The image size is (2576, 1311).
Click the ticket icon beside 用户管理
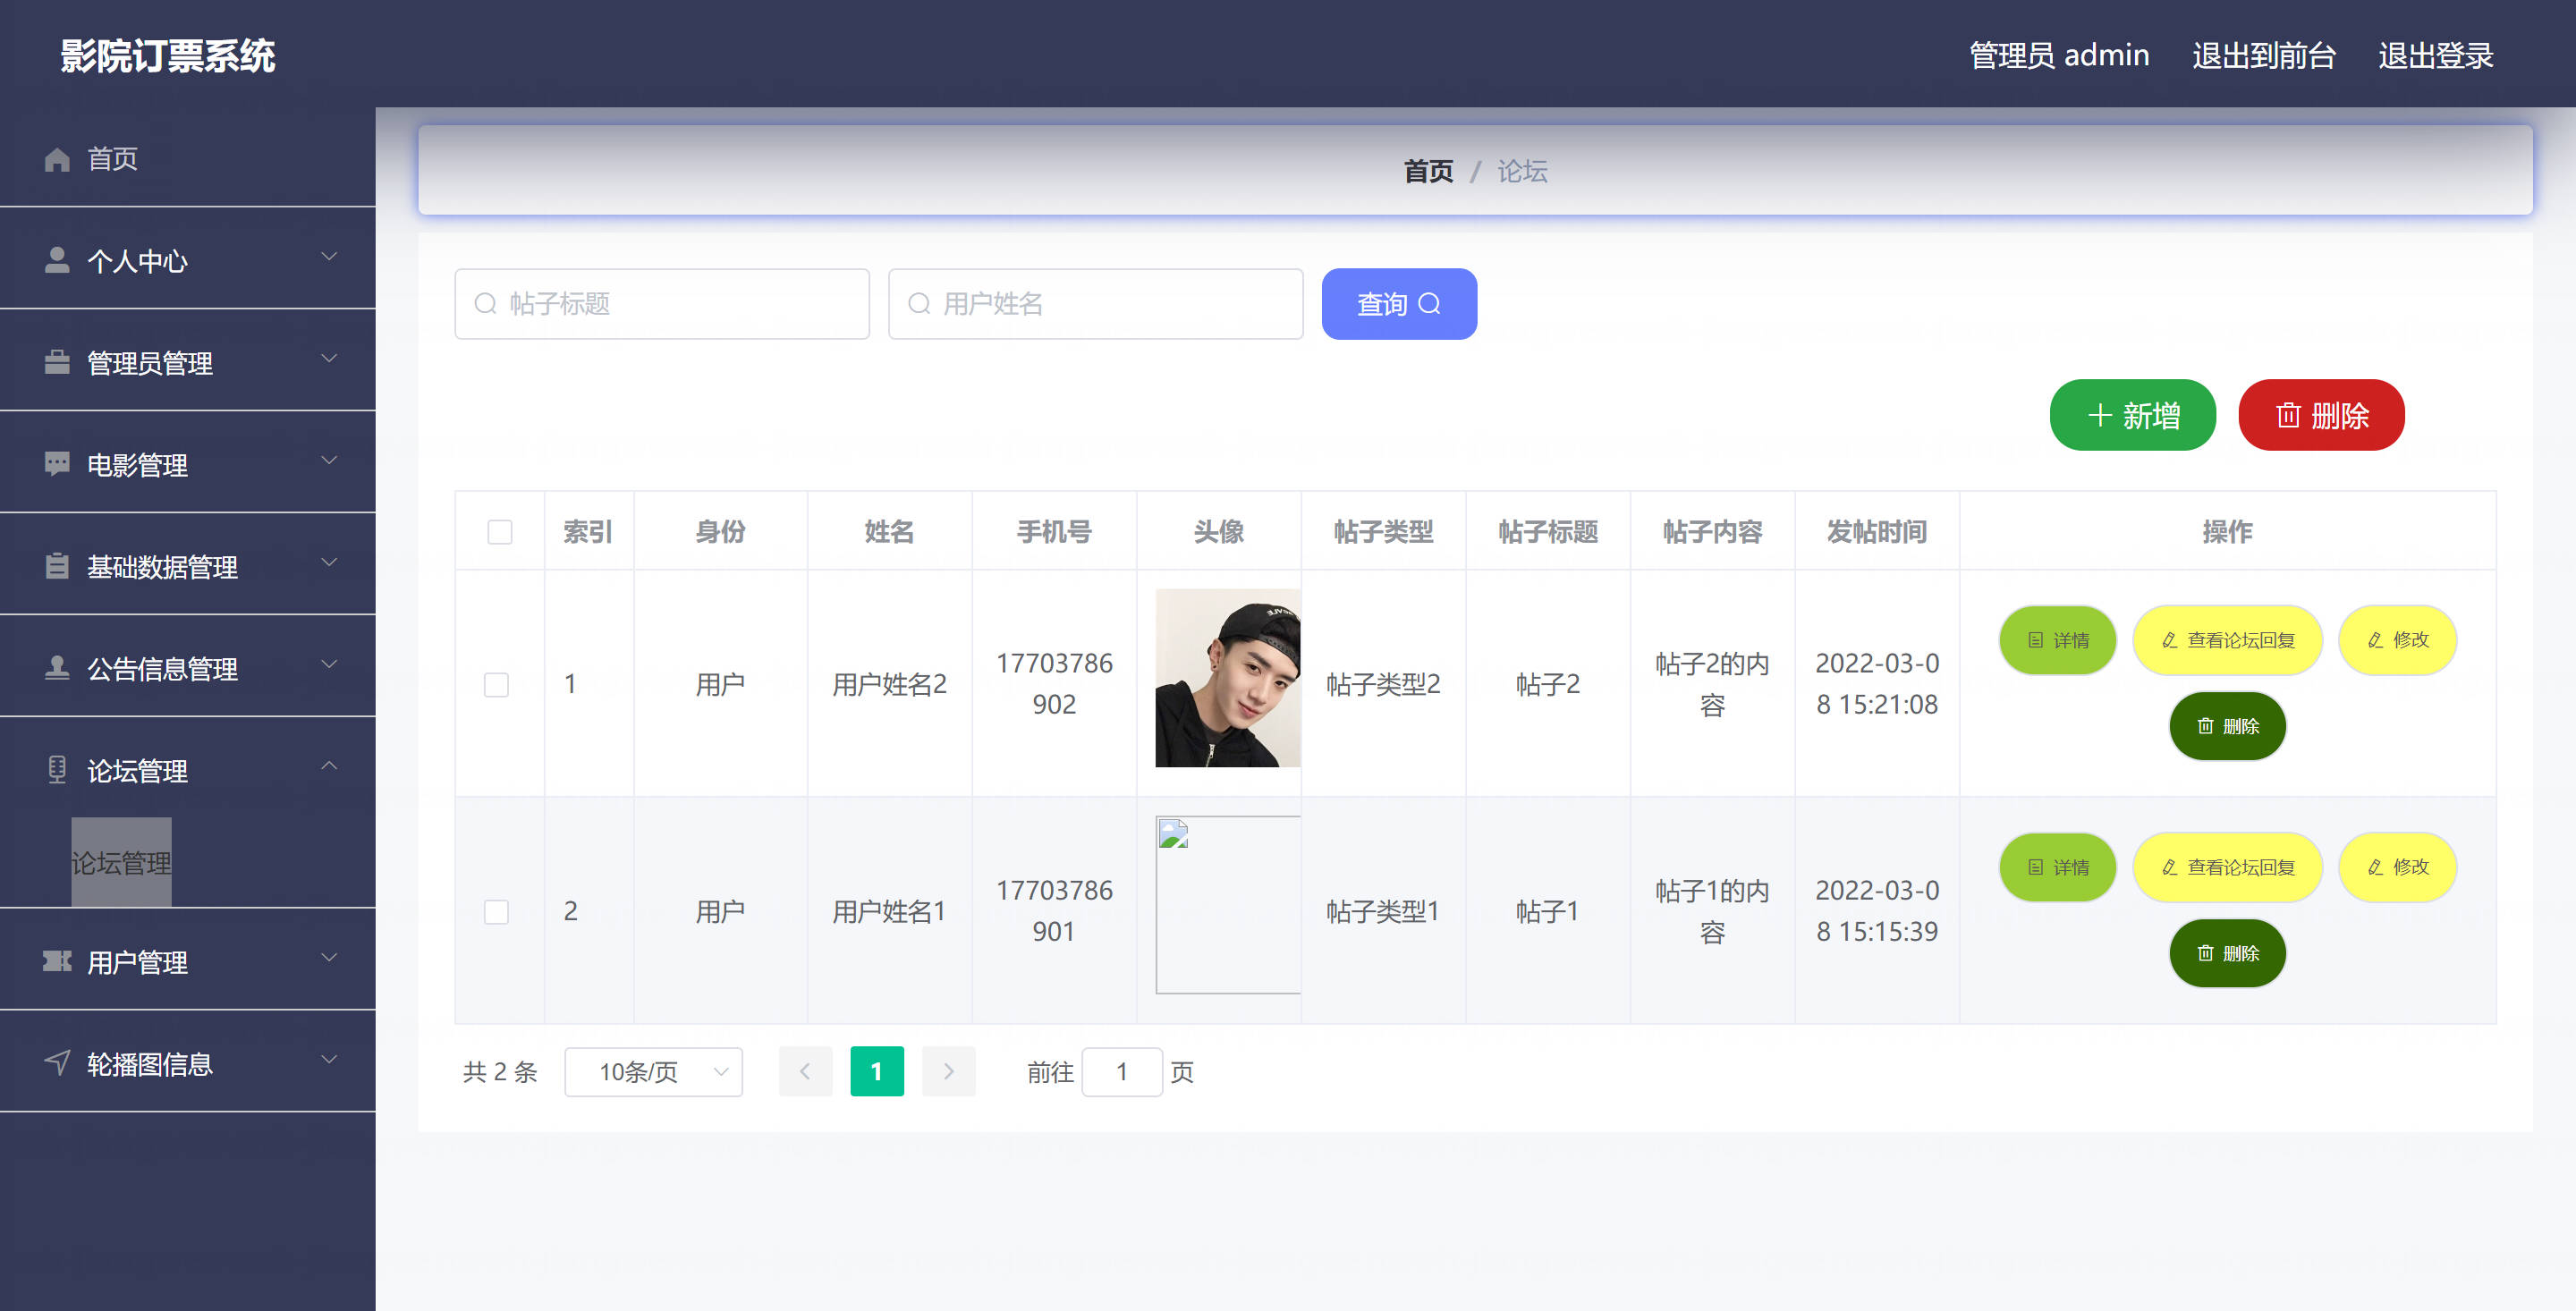[57, 961]
